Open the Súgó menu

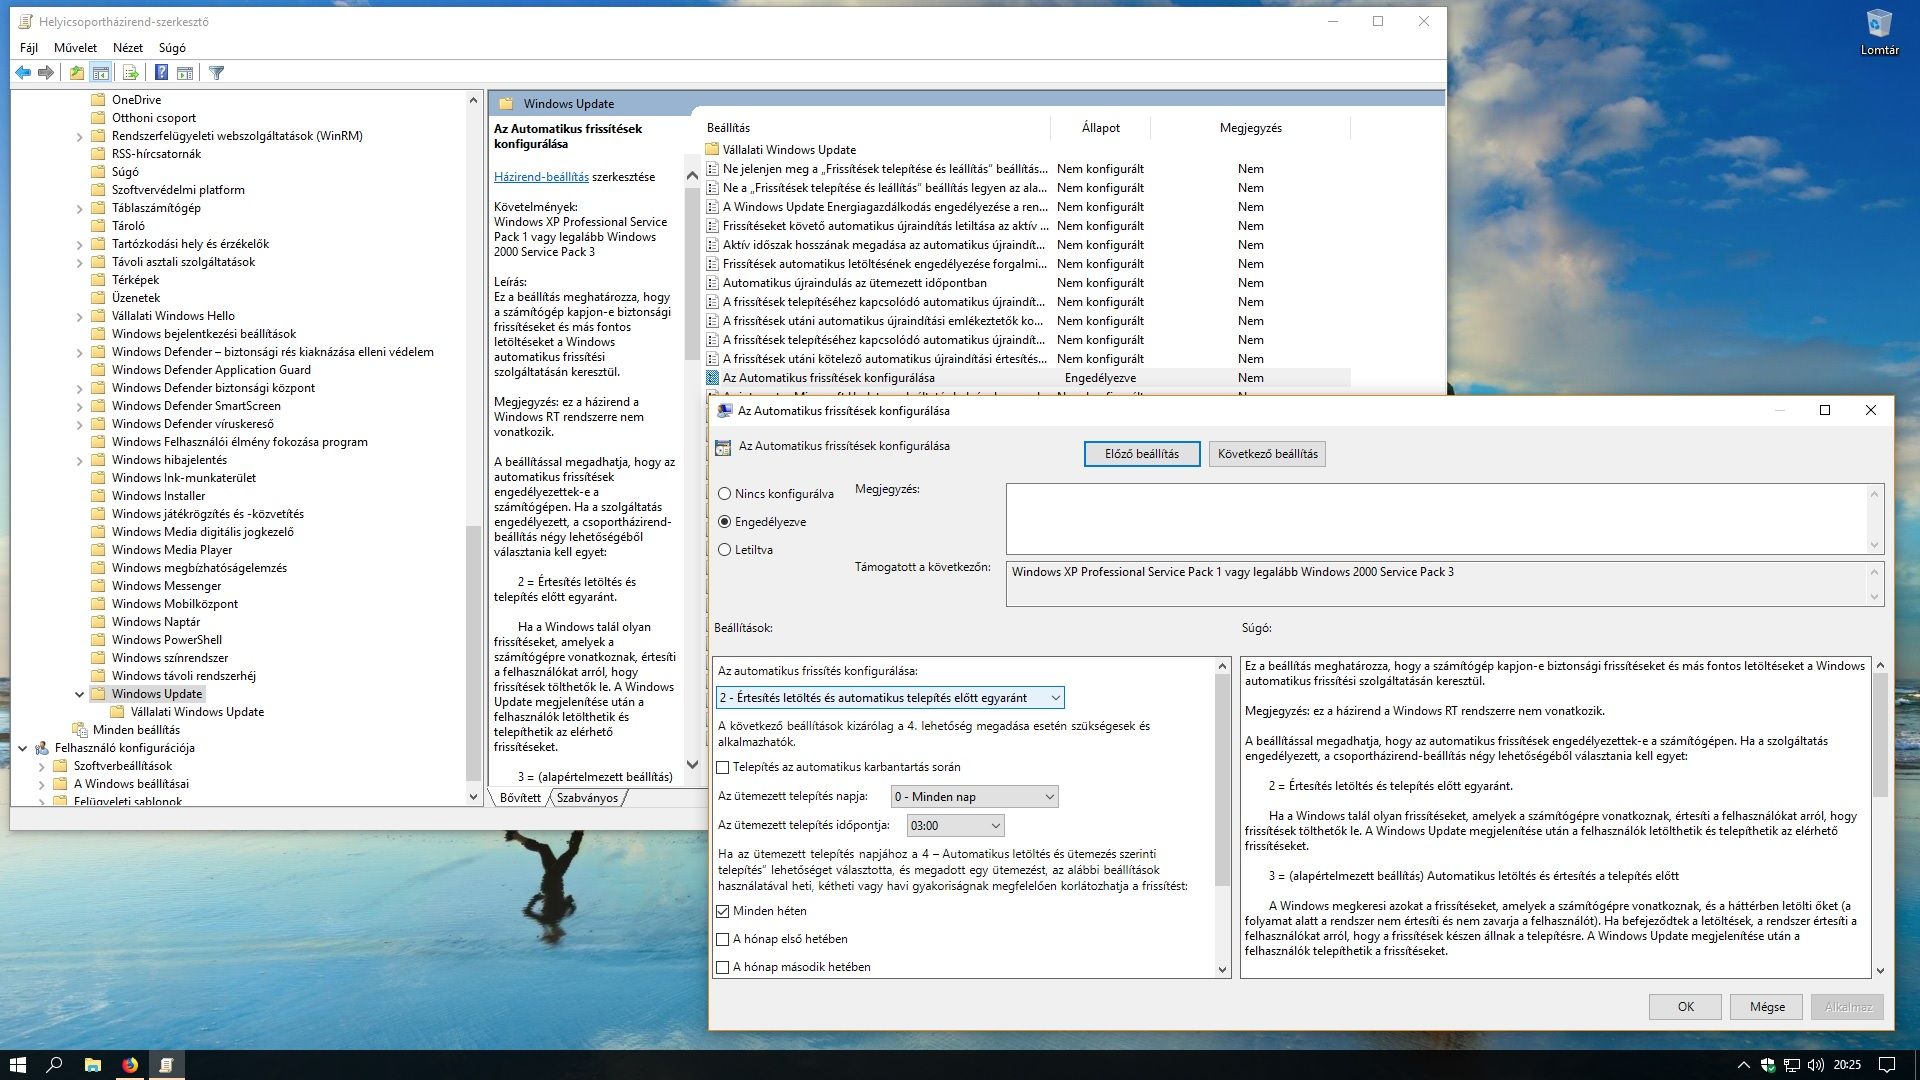pos(172,47)
